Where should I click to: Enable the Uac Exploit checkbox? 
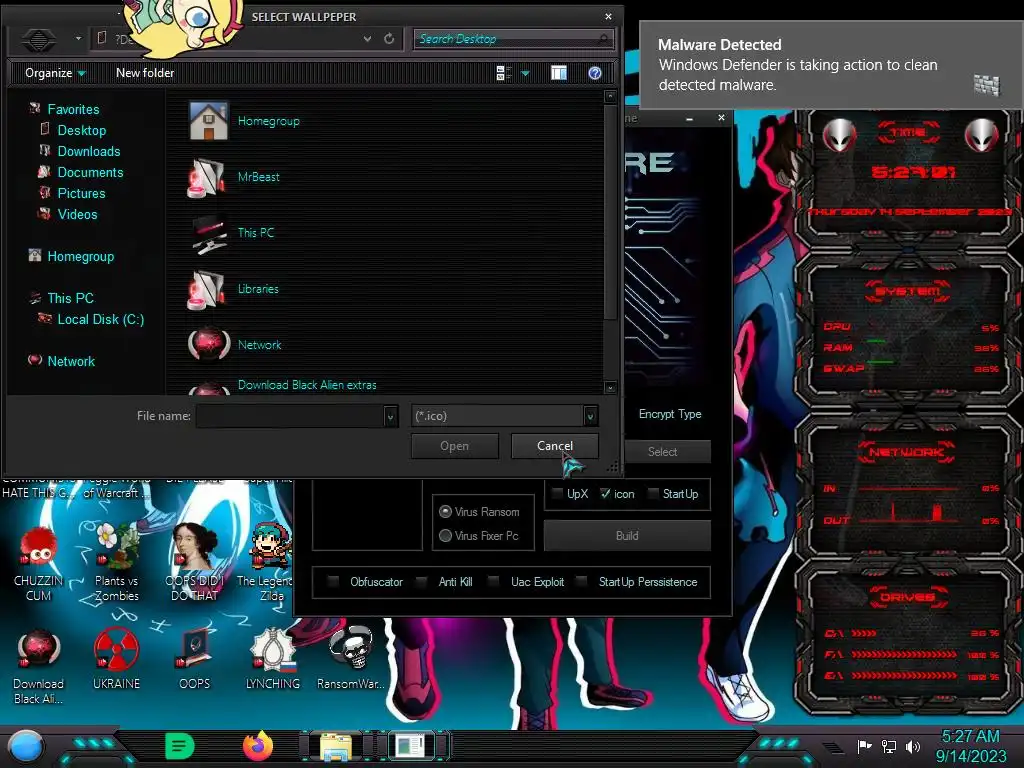[x=494, y=581]
